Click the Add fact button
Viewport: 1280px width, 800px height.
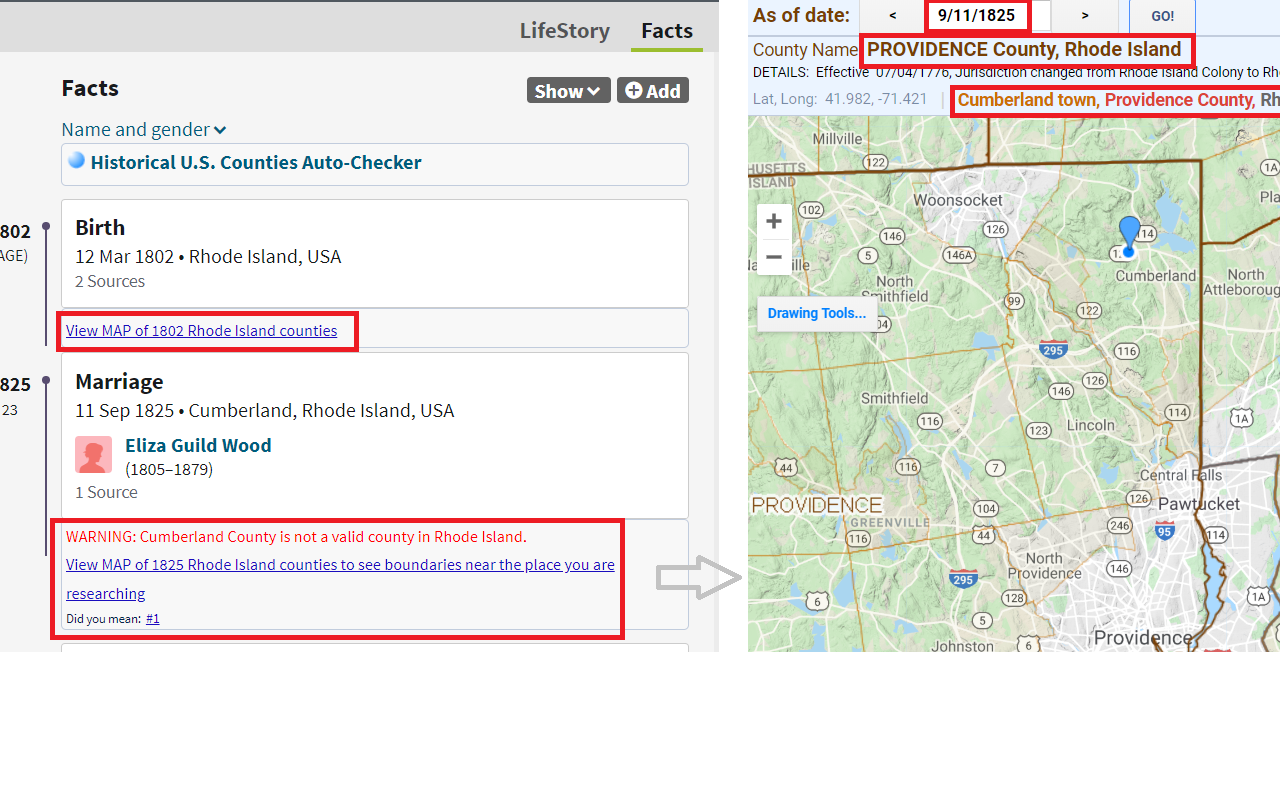[x=653, y=90]
